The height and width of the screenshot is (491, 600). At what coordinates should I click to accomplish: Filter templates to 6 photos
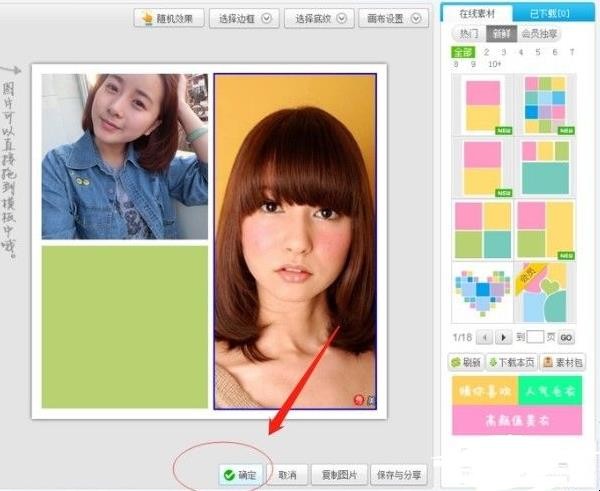click(555, 52)
